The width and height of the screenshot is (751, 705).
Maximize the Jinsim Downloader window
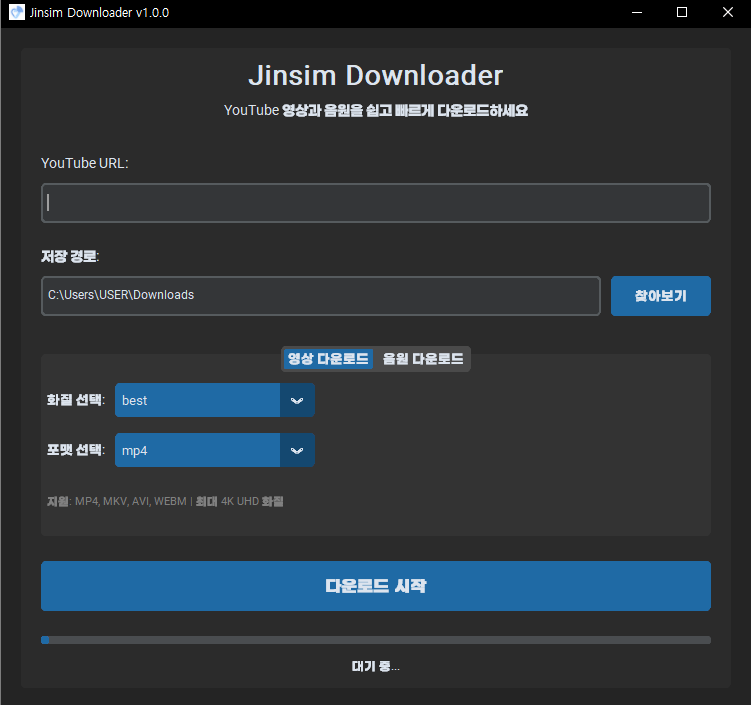pos(682,13)
